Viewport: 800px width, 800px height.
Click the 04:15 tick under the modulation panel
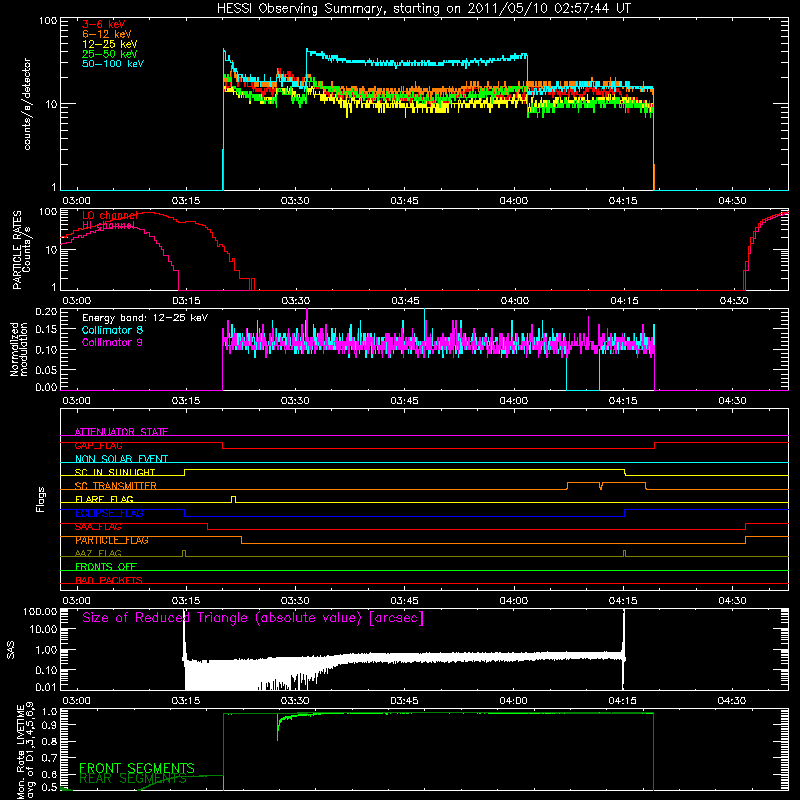(x=623, y=401)
